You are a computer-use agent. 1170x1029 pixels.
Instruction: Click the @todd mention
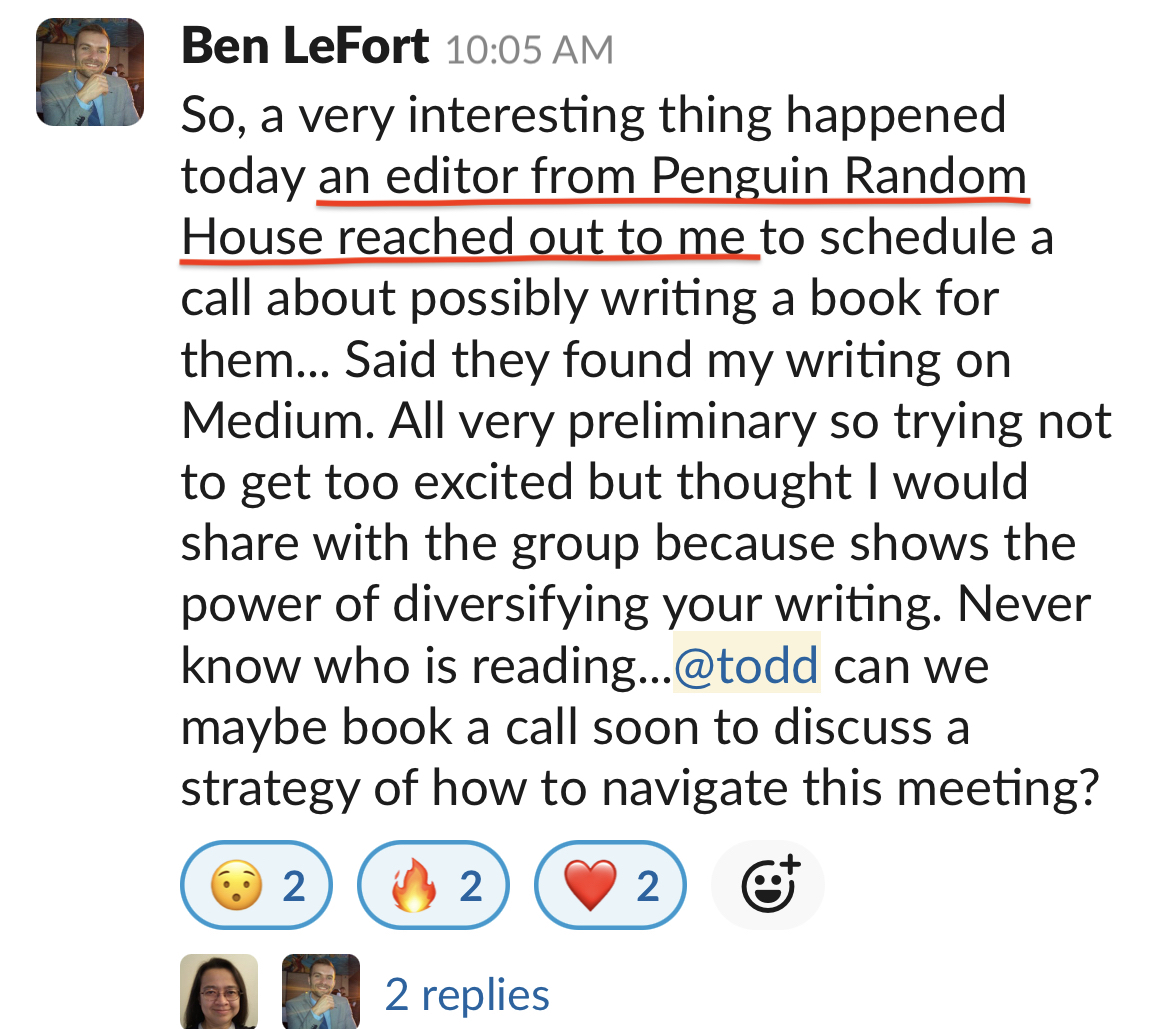tap(746, 665)
